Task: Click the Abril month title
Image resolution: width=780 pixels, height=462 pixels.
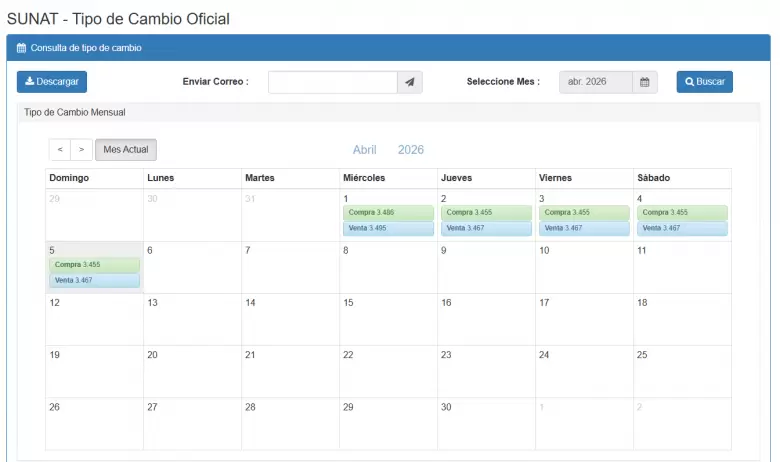Action: pos(365,150)
